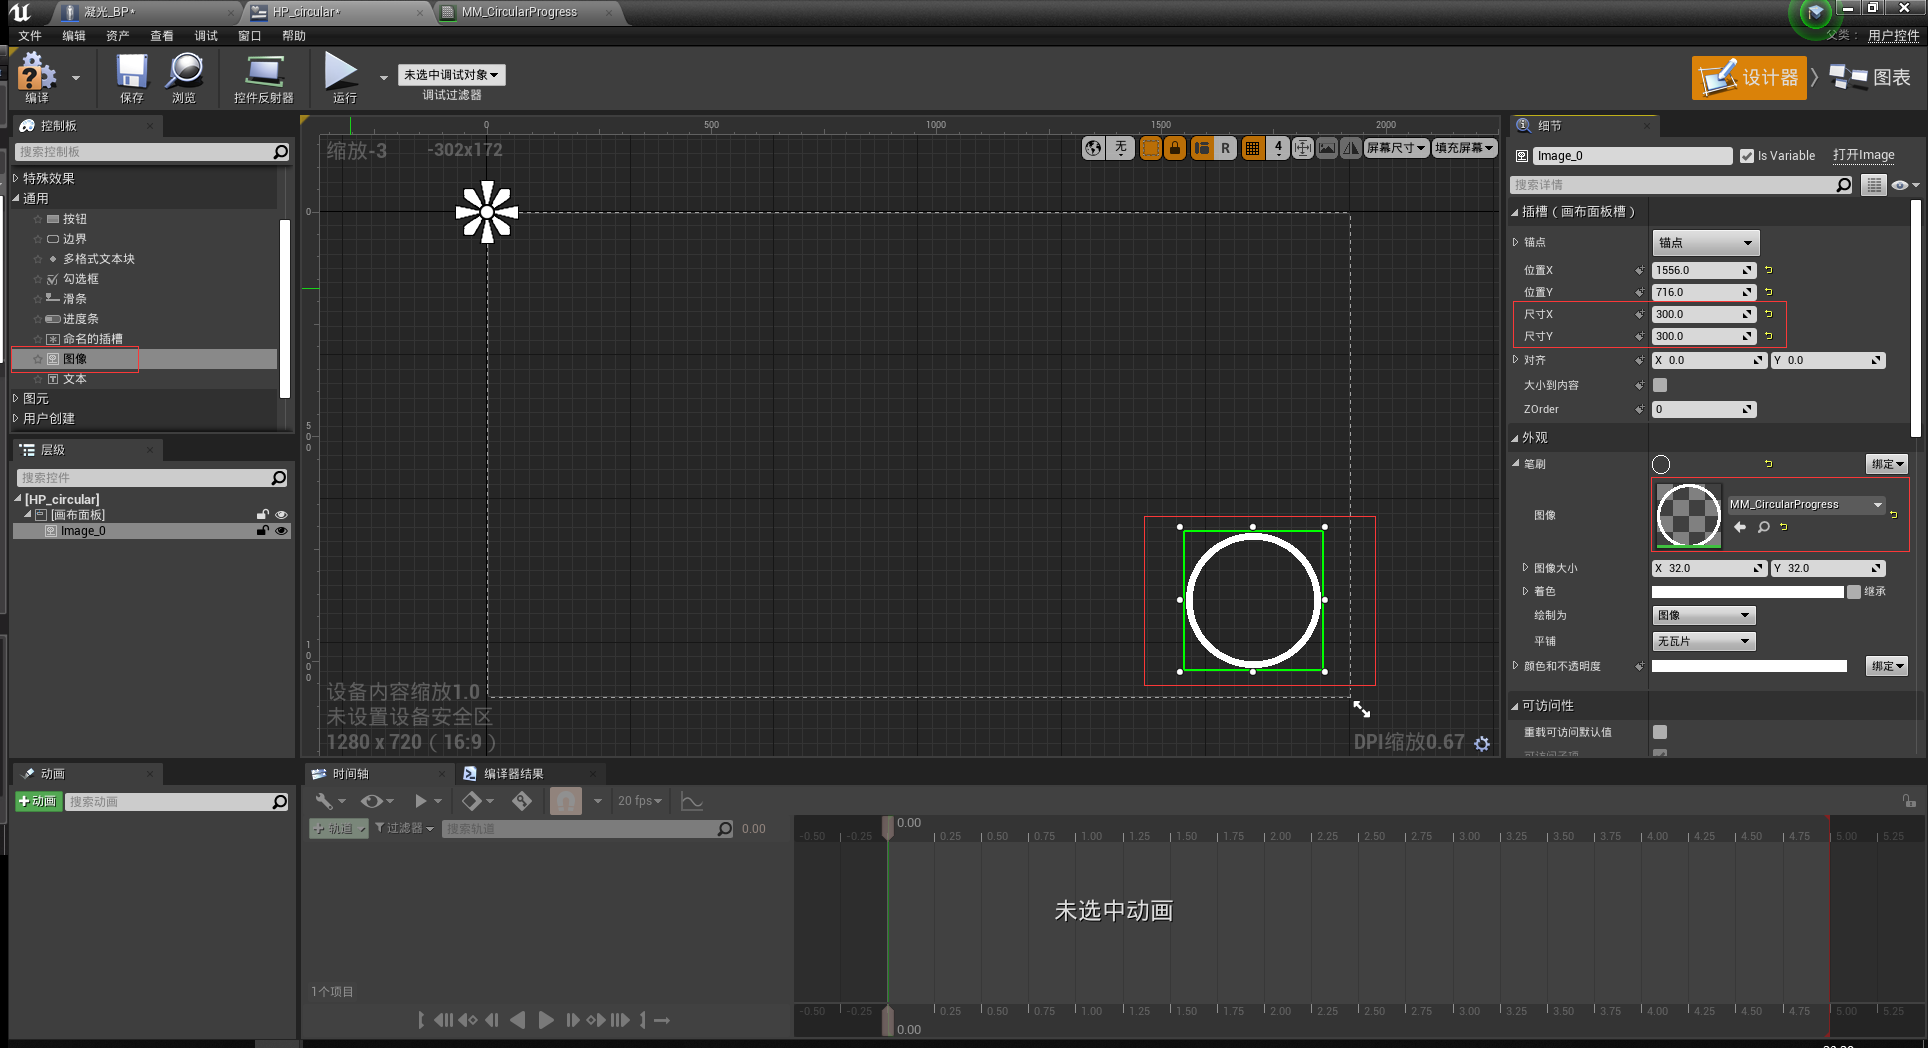Toggle the layout transform mode icon
This screenshot has height=1048, width=1928.
click(x=1202, y=148)
